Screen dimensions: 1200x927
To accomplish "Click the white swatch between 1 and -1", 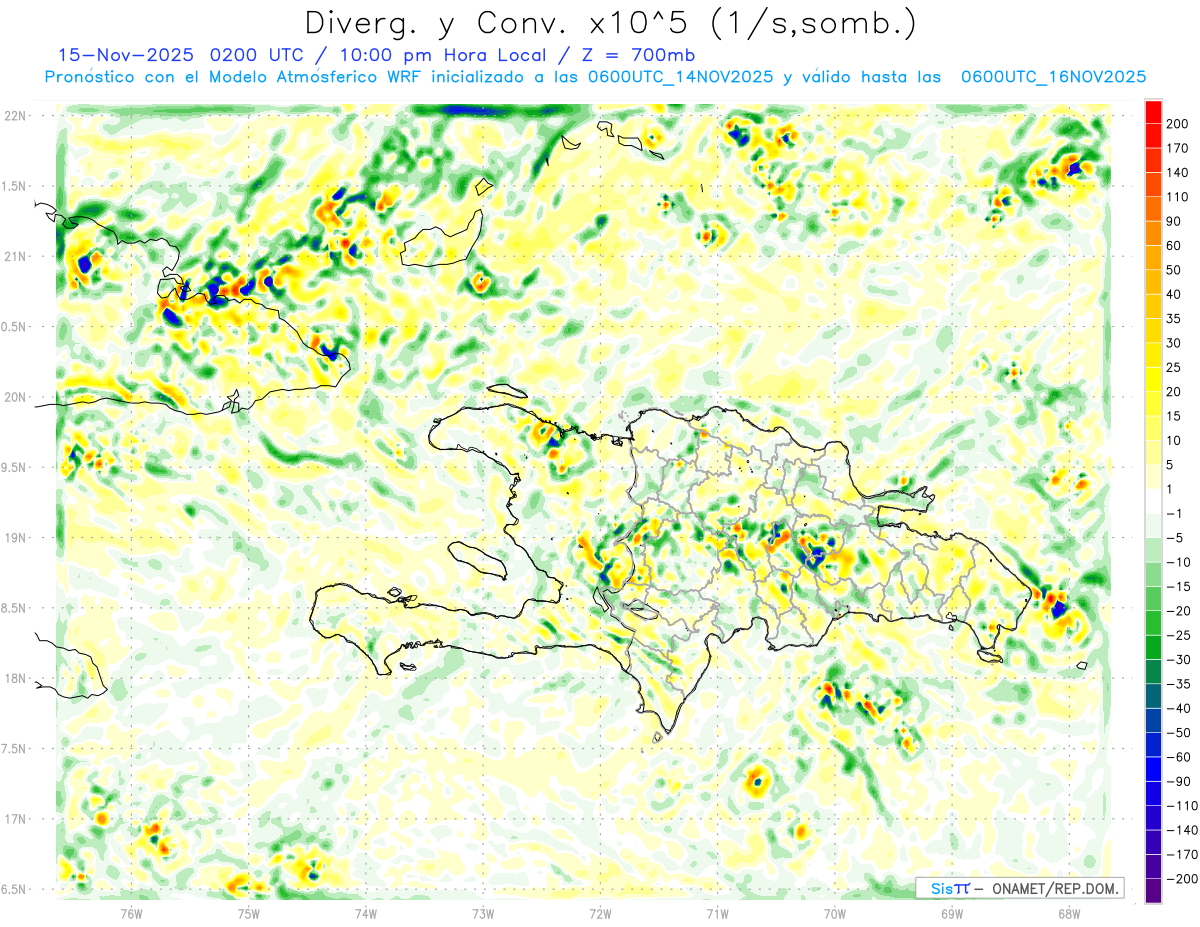I will [x=1153, y=501].
